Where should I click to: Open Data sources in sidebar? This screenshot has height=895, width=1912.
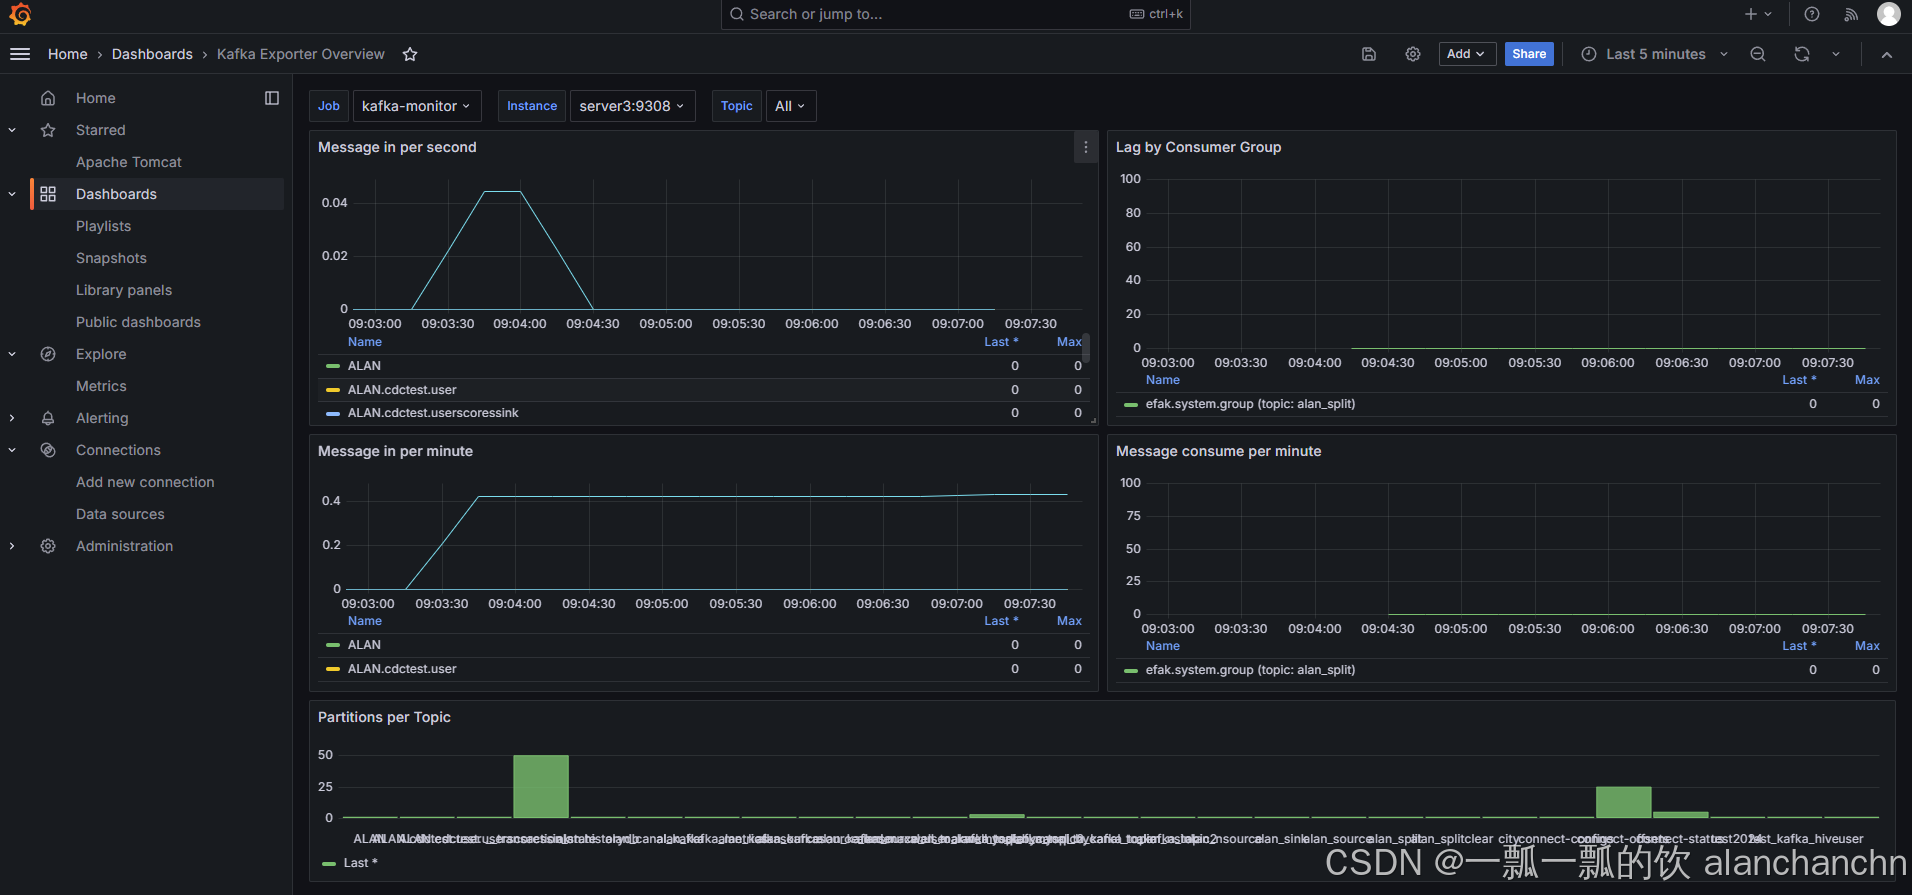(x=120, y=514)
